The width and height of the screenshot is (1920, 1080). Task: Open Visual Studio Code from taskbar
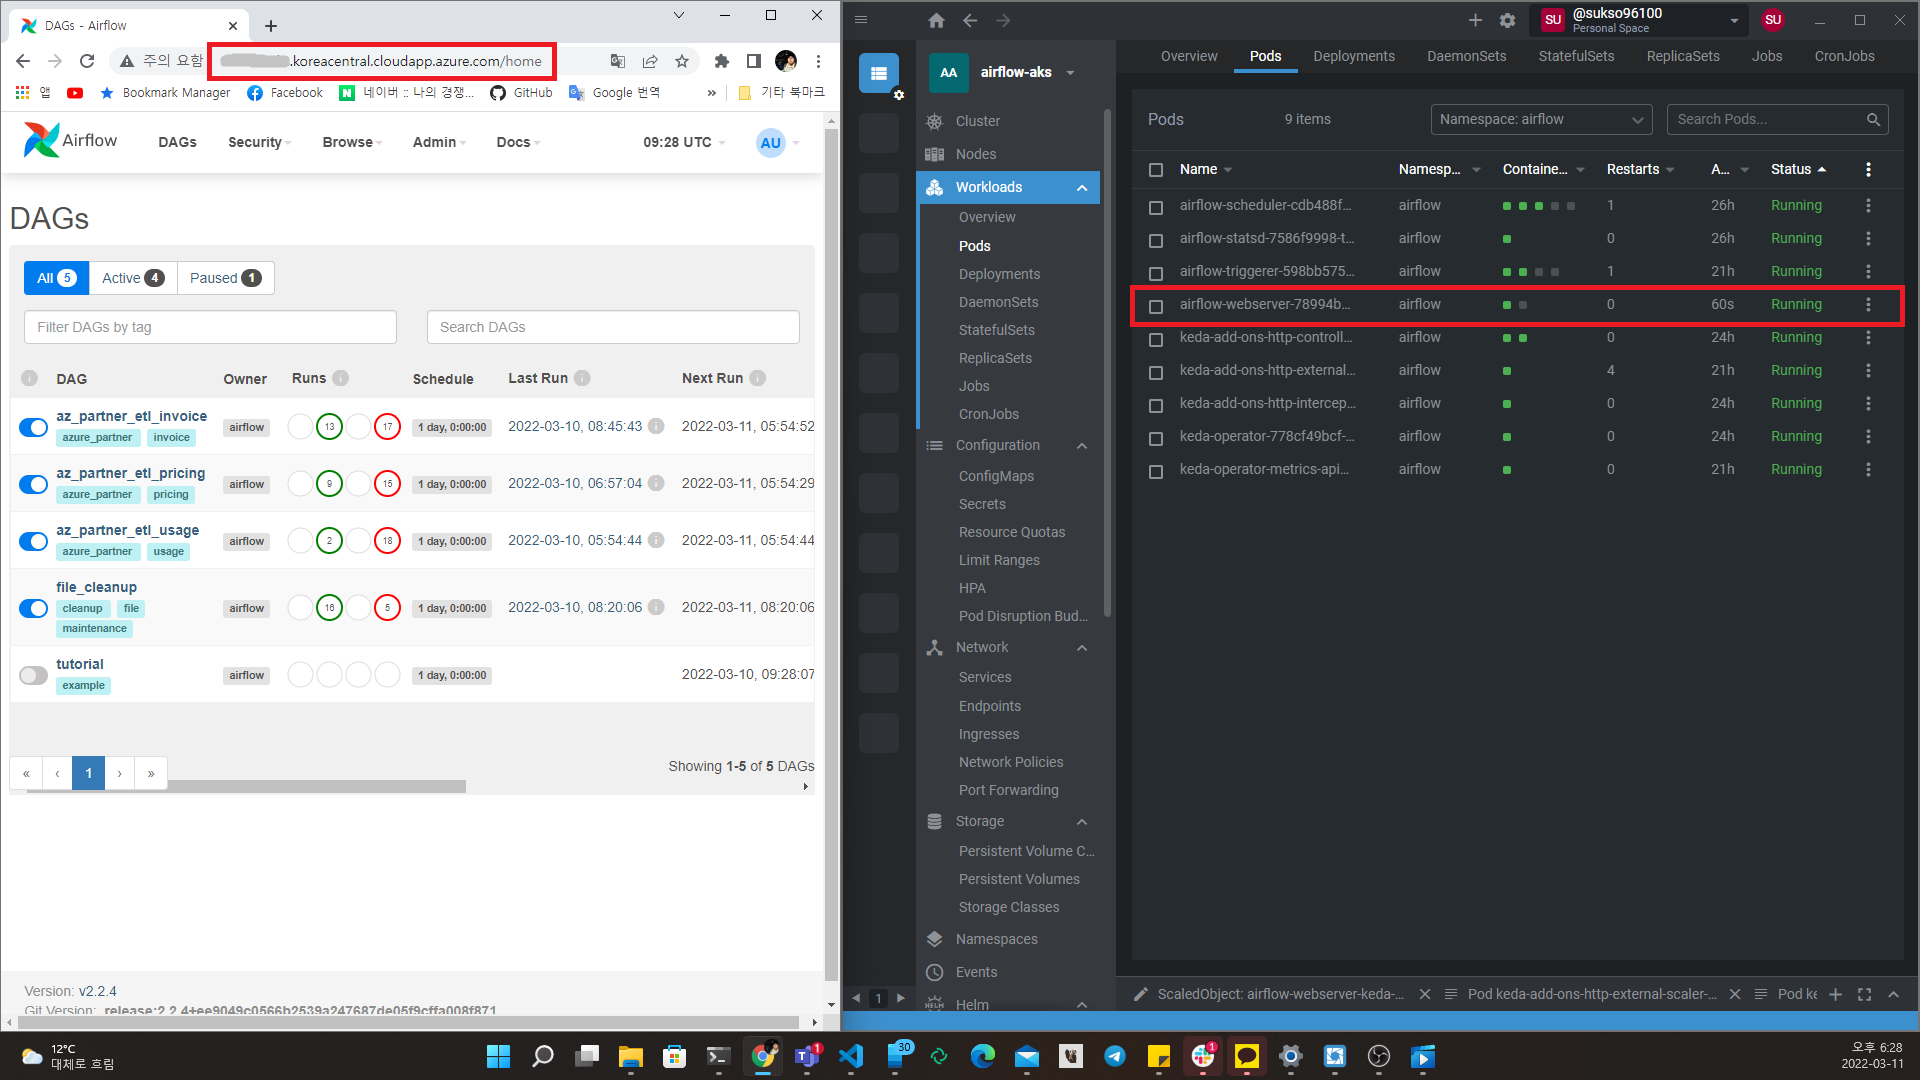[851, 1056]
